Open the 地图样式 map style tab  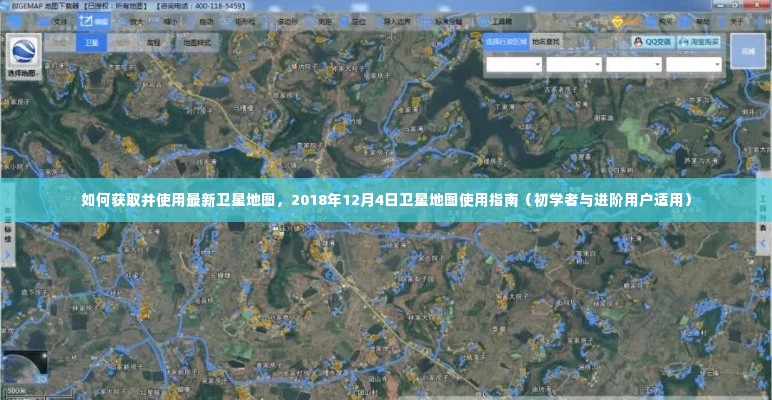point(197,43)
